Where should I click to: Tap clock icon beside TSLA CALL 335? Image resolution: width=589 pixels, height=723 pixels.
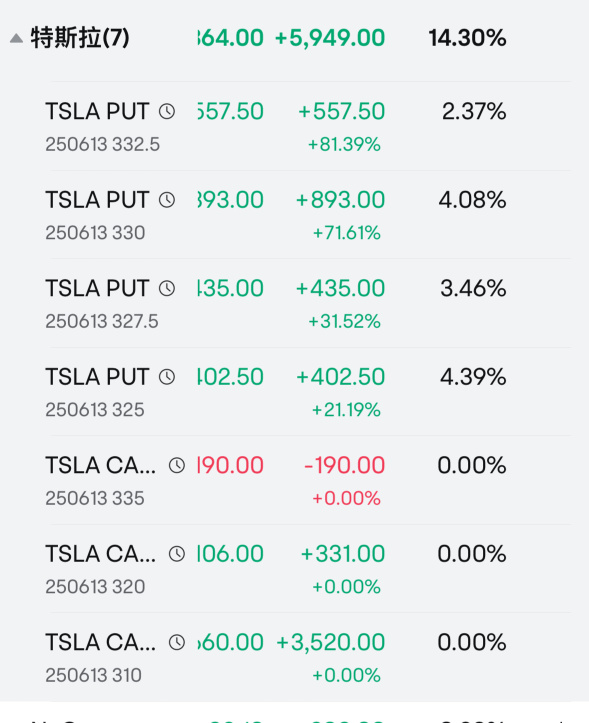tap(177, 465)
